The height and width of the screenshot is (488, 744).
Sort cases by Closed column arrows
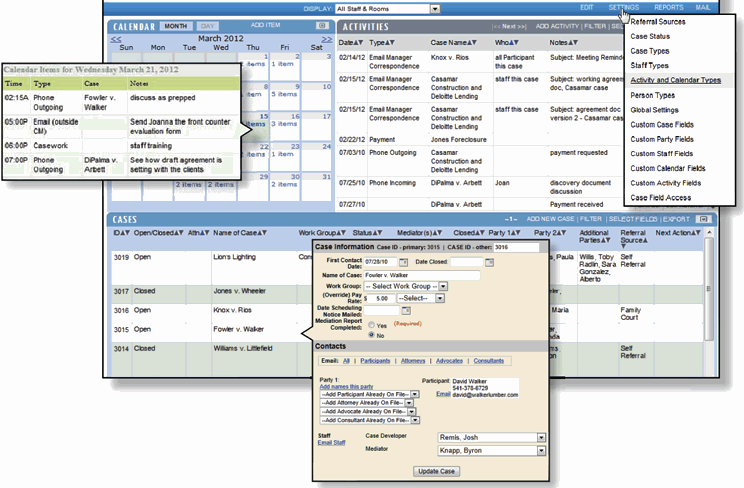tap(480, 233)
